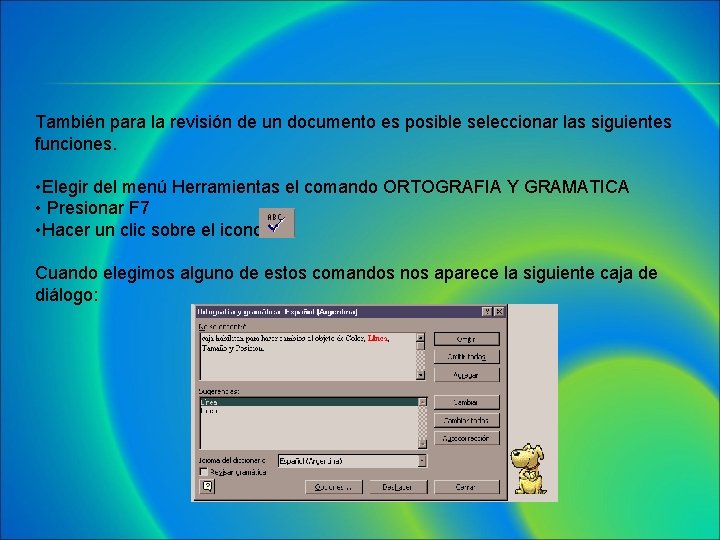Image resolution: width=720 pixels, height=540 pixels.
Task: Click the Omitir button
Action: click(x=467, y=339)
